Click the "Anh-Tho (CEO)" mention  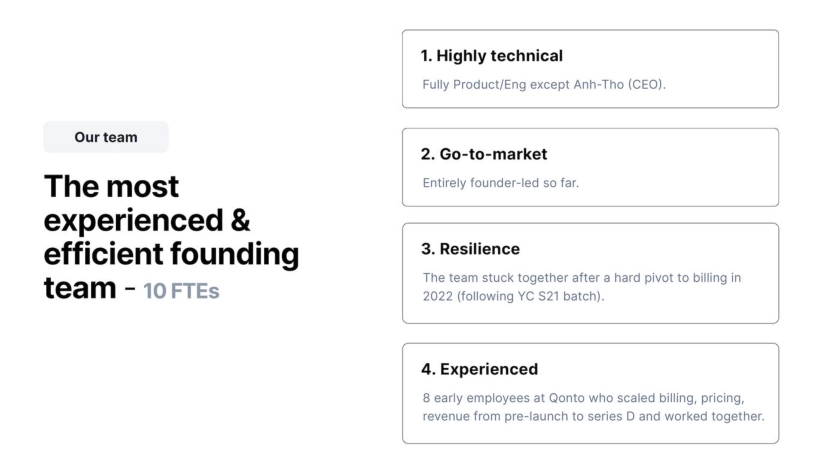pyautogui.click(x=622, y=84)
